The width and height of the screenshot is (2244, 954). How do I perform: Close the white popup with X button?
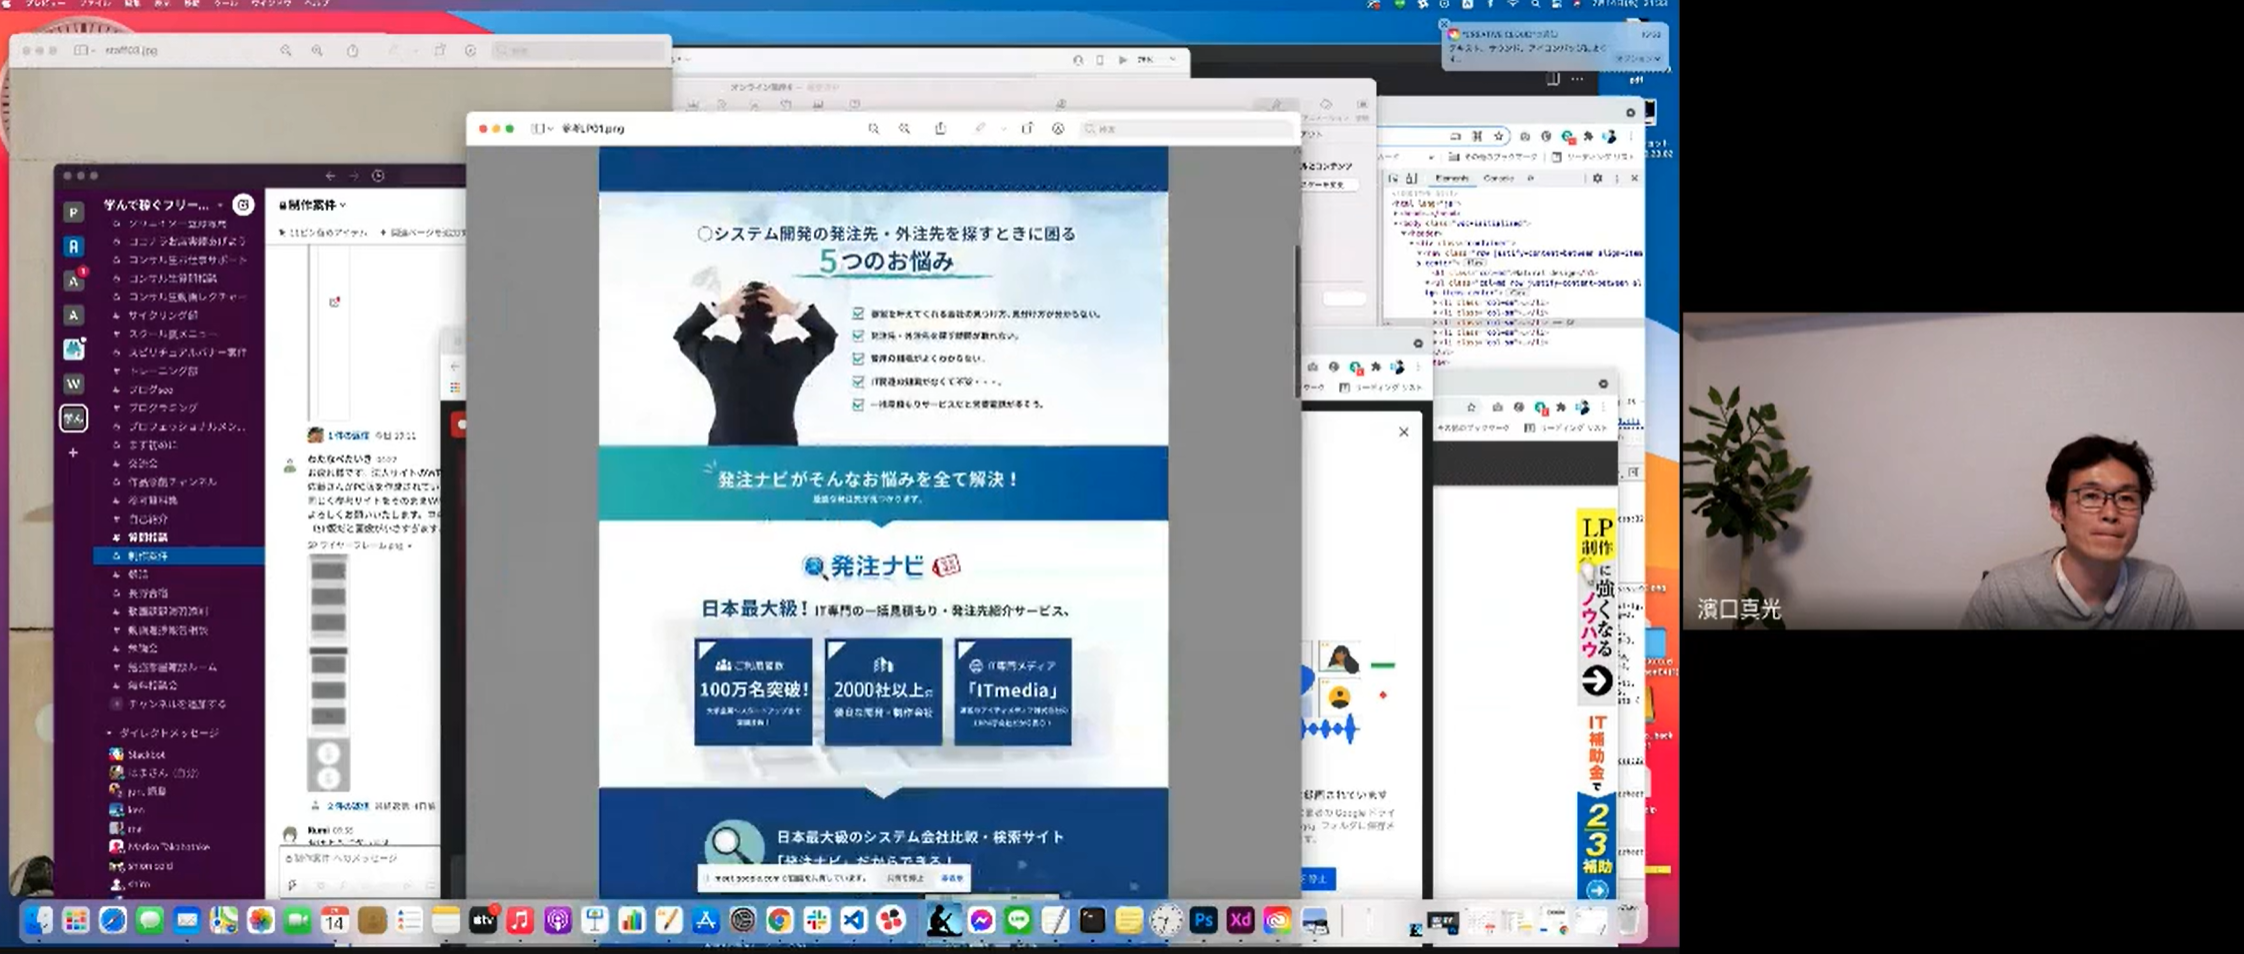tap(1403, 432)
